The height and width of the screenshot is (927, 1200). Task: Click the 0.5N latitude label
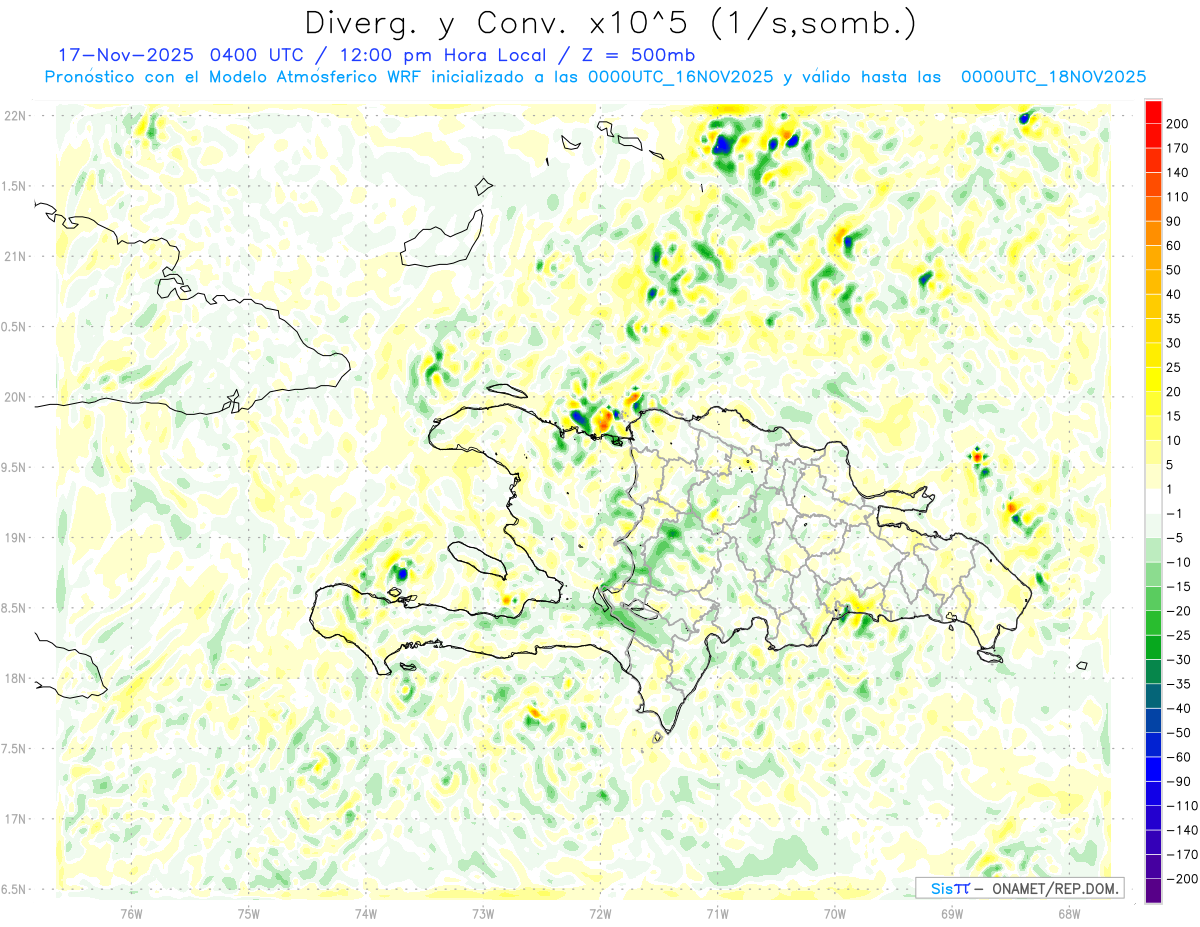point(15,327)
